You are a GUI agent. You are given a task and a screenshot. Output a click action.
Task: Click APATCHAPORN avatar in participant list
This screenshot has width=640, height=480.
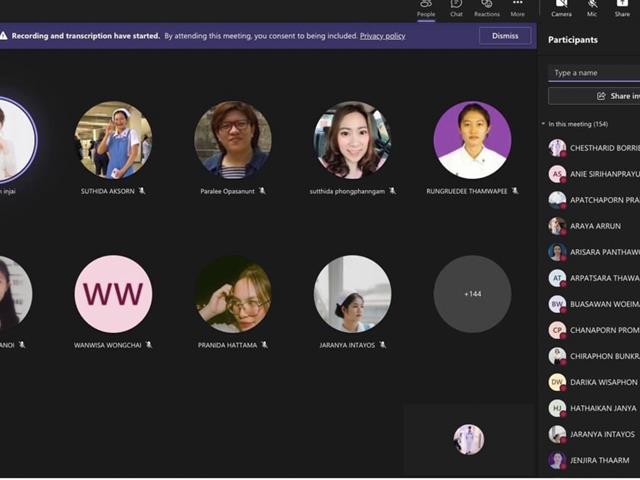click(557, 200)
